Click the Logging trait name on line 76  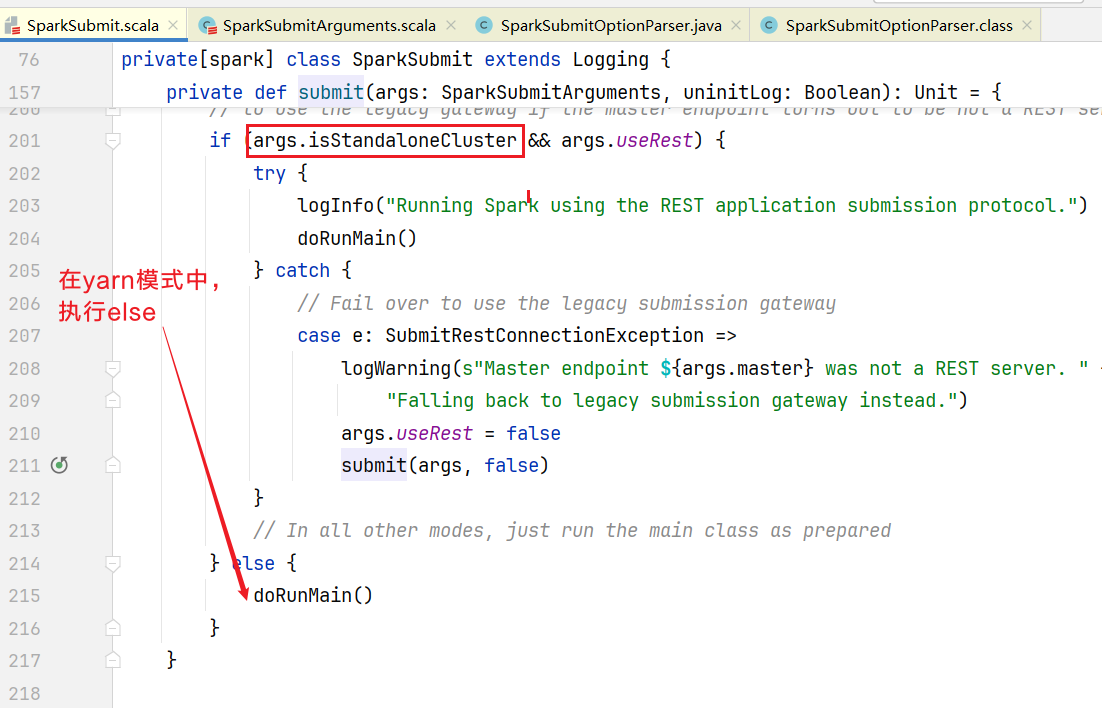click(610, 60)
